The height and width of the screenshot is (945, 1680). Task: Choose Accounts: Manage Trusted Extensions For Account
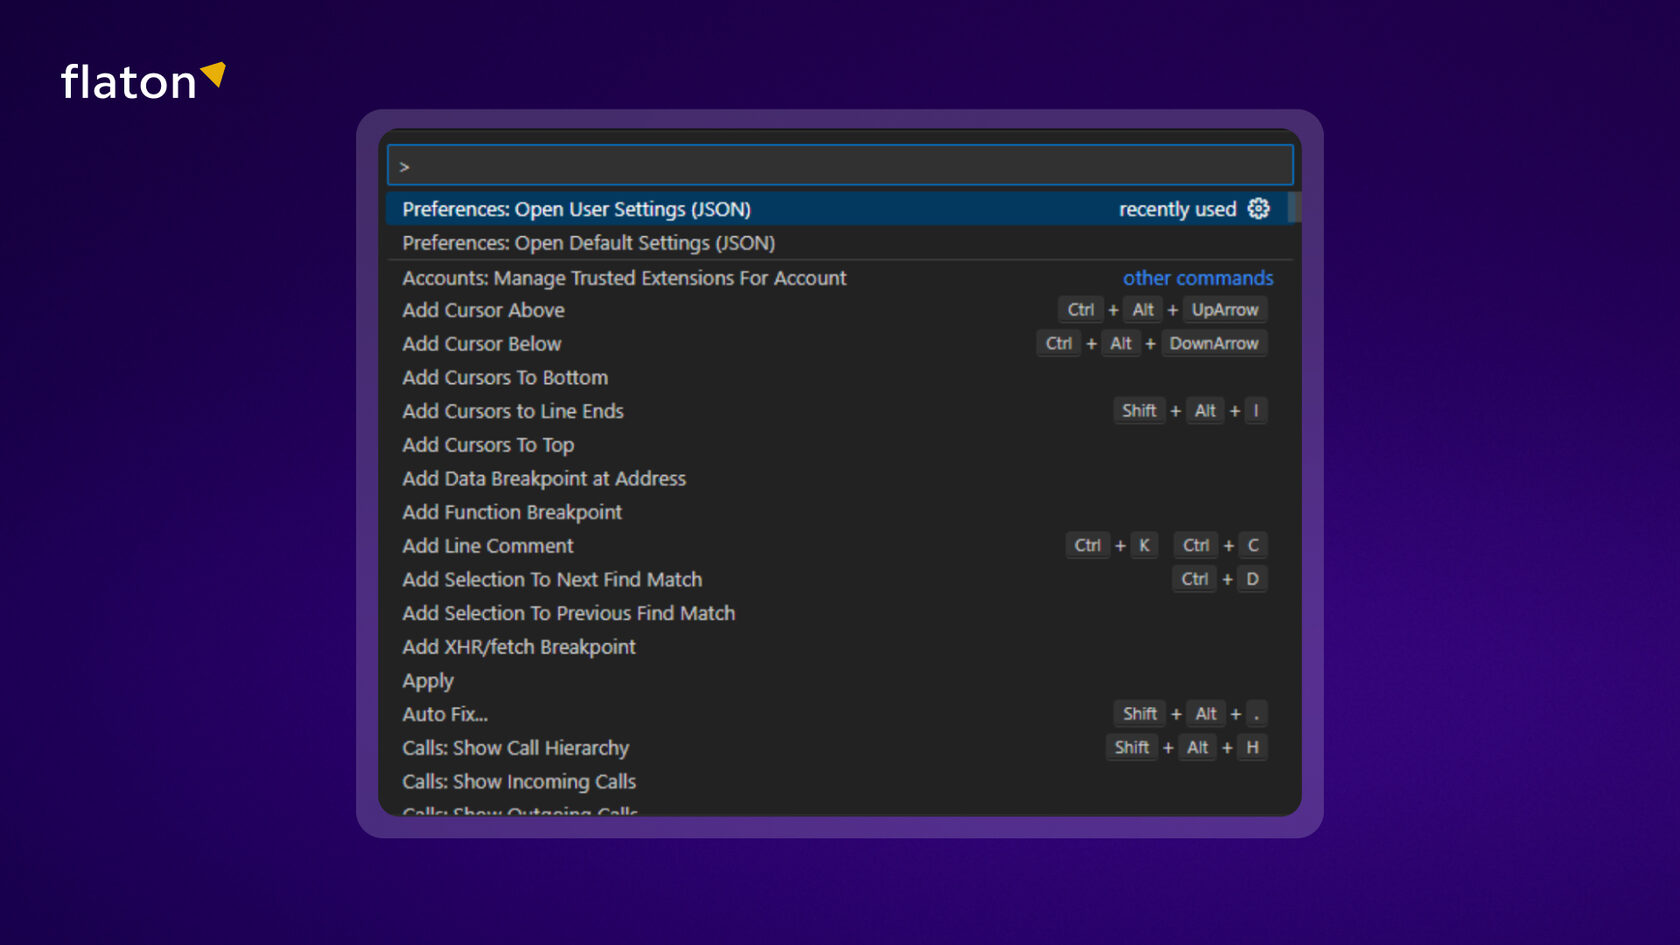tap(838, 277)
